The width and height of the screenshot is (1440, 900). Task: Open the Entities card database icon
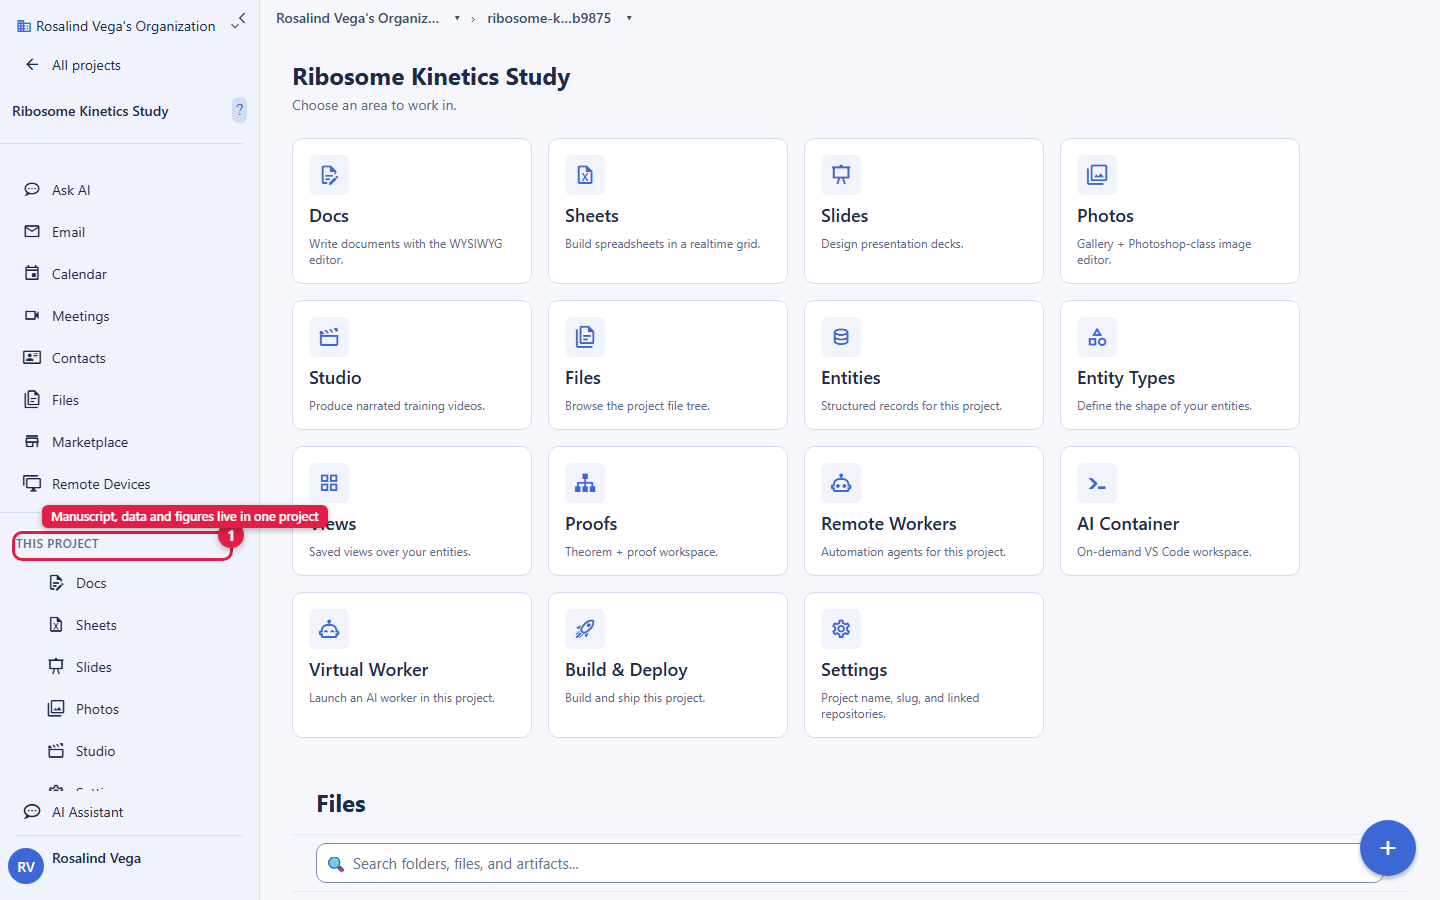(841, 337)
